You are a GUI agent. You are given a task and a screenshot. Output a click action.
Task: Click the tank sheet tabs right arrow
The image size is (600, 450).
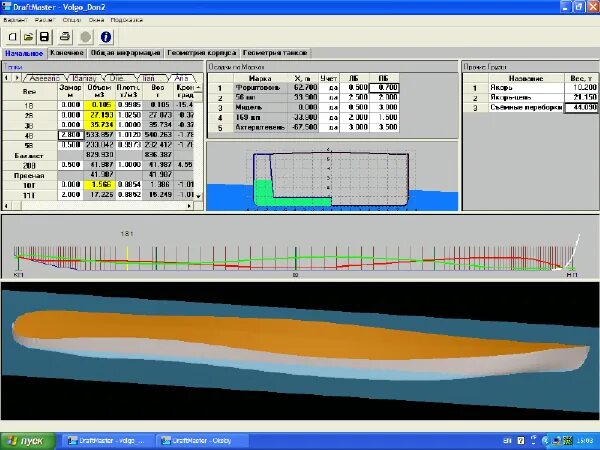(16, 78)
